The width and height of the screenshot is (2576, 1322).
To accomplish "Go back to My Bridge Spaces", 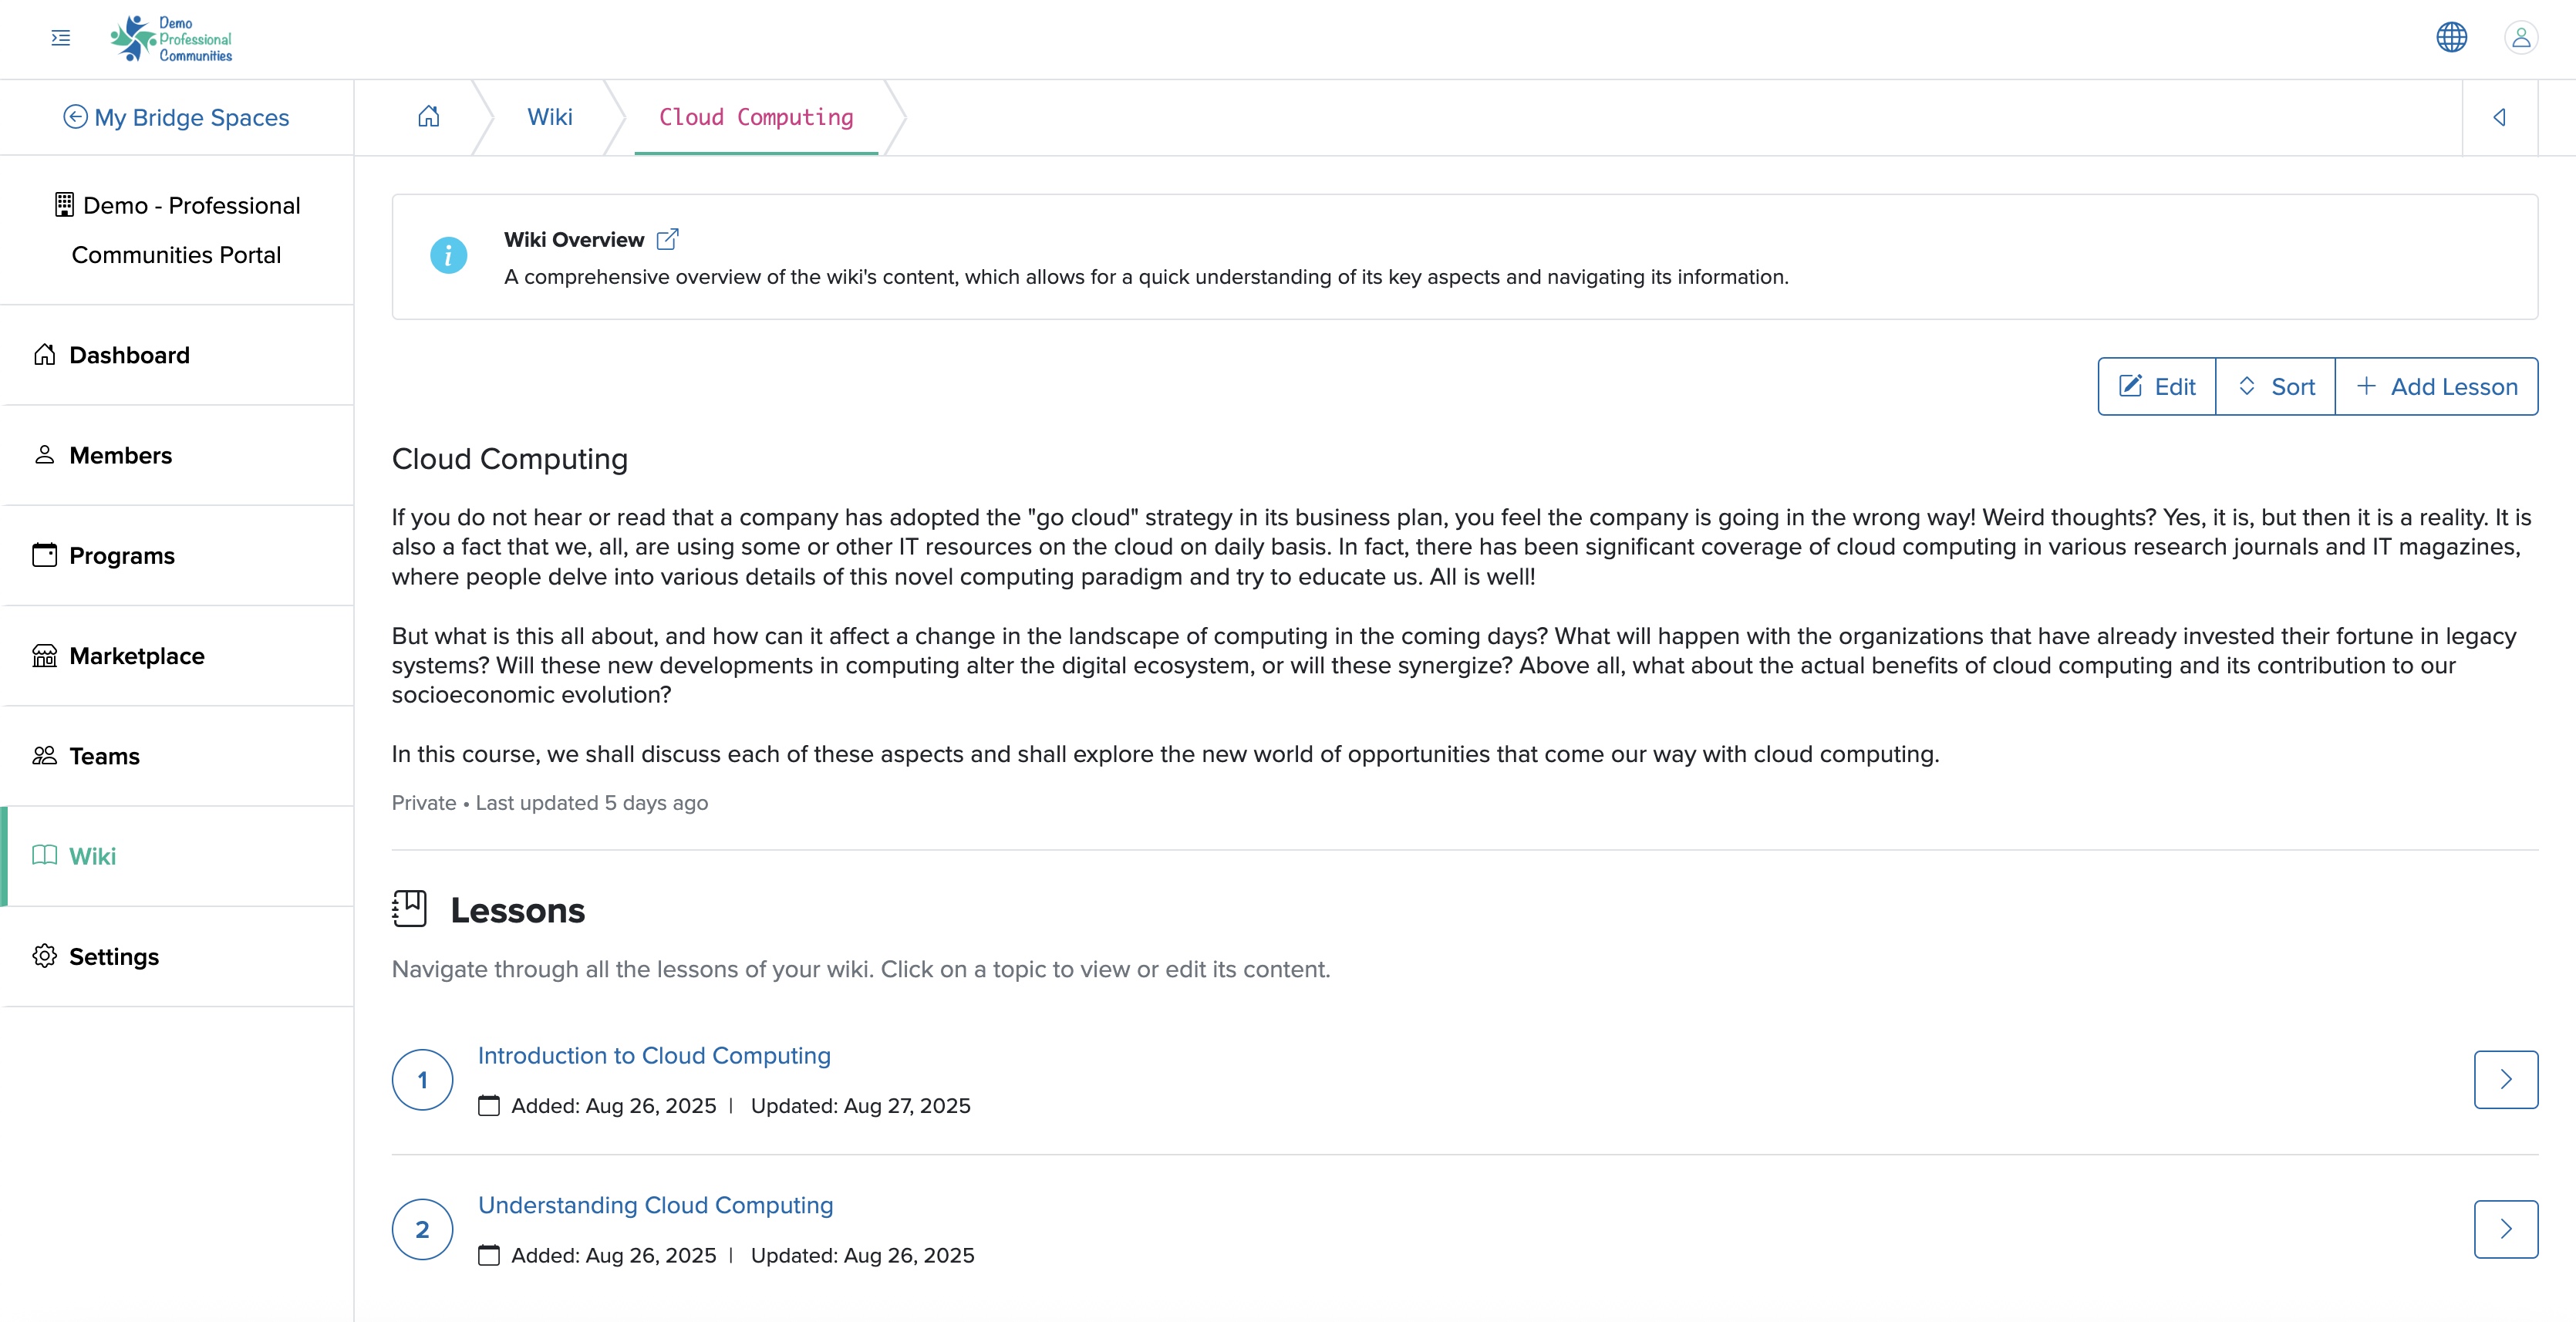I will pyautogui.click(x=176, y=118).
